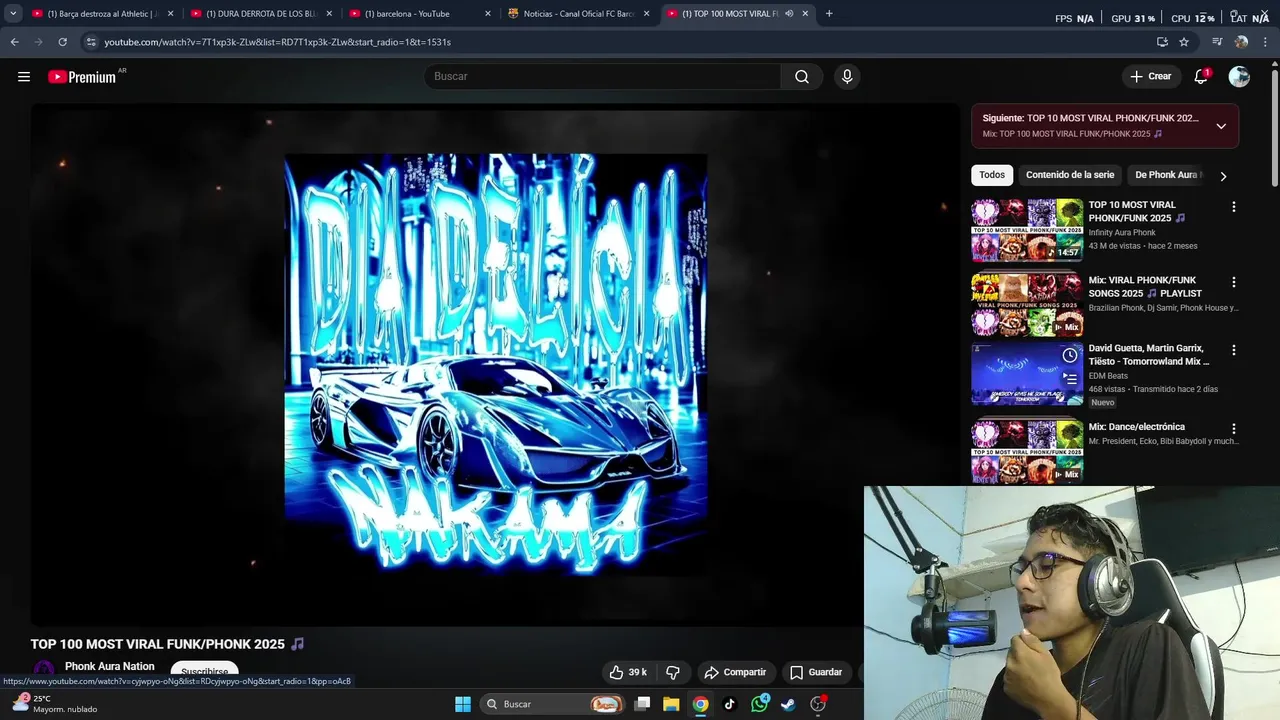Open options for TOP 10 MOST VIRAL PHONK/FUNK video

(x=1233, y=207)
